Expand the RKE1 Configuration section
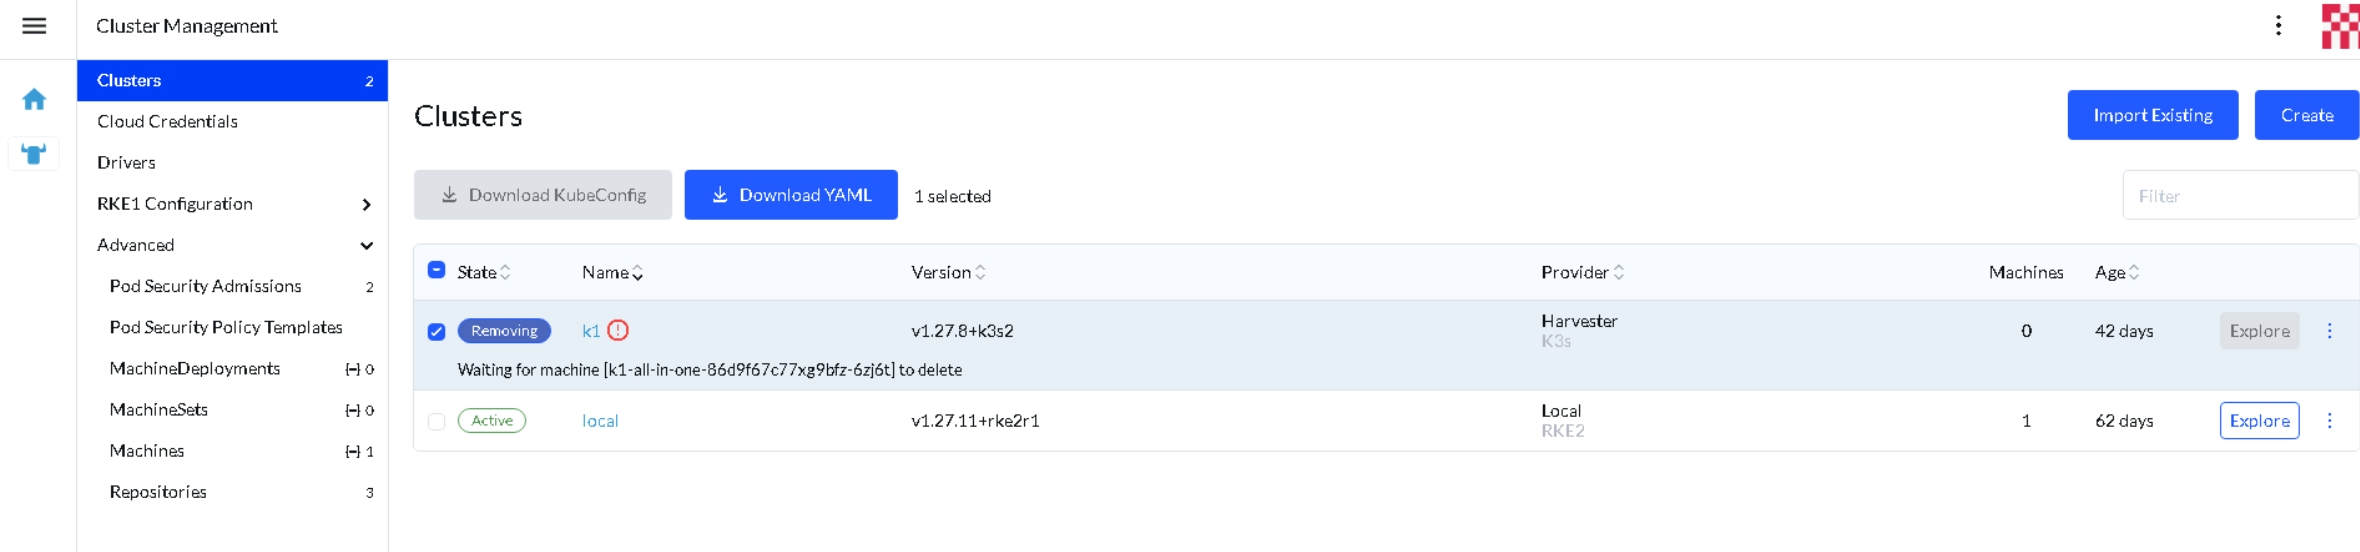 pos(366,204)
